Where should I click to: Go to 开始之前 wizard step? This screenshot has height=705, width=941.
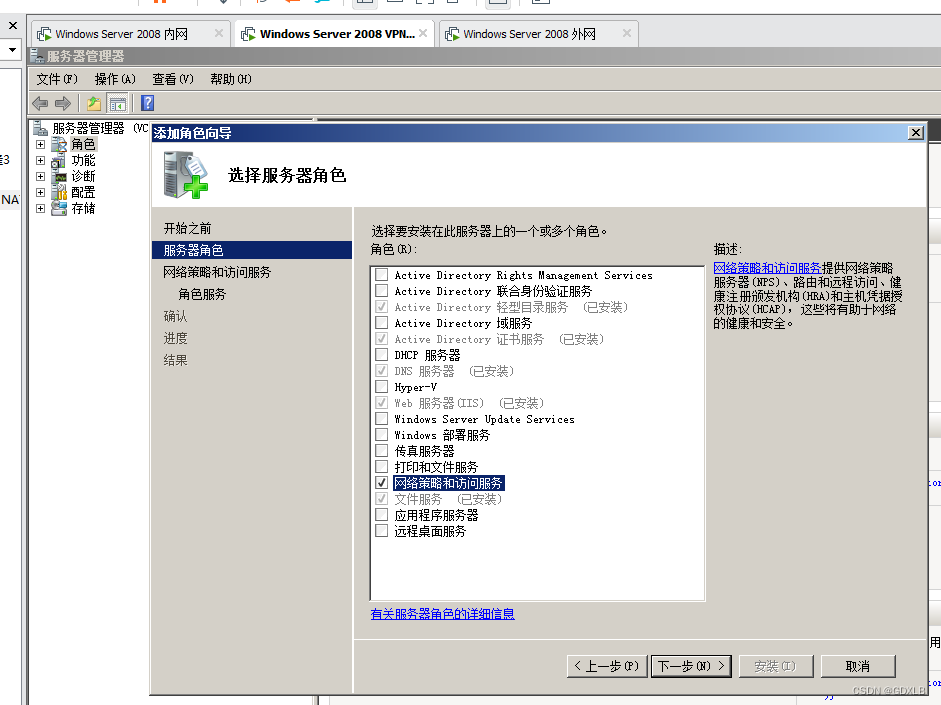(x=188, y=228)
